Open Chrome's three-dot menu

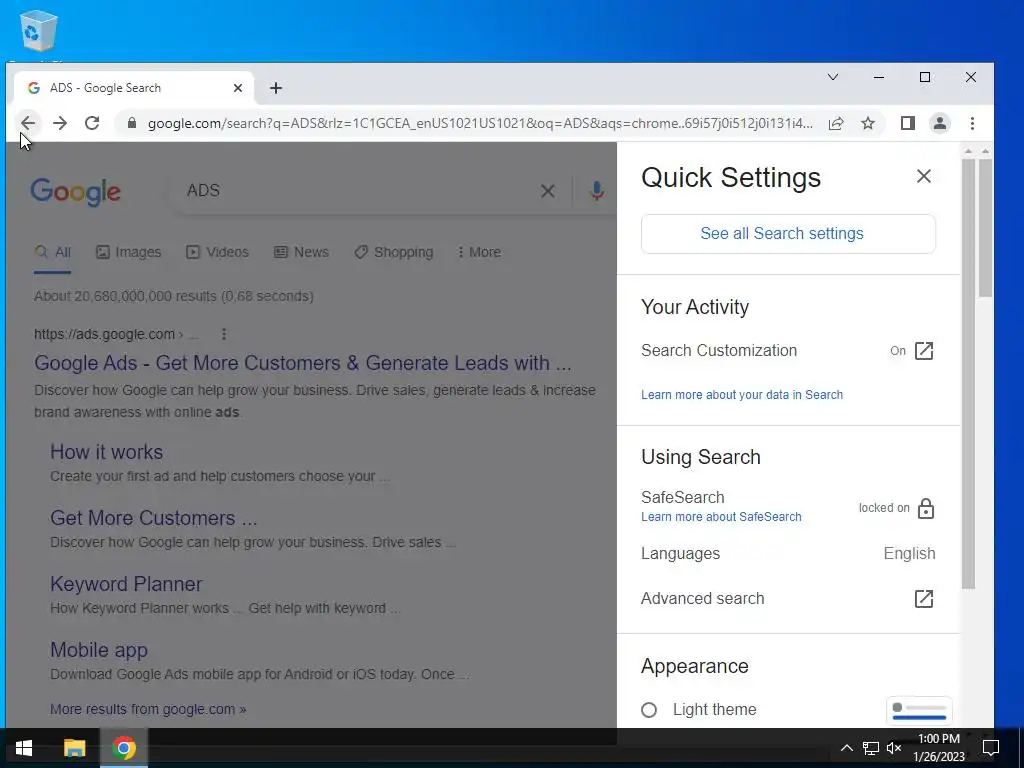pyautogui.click(x=972, y=123)
